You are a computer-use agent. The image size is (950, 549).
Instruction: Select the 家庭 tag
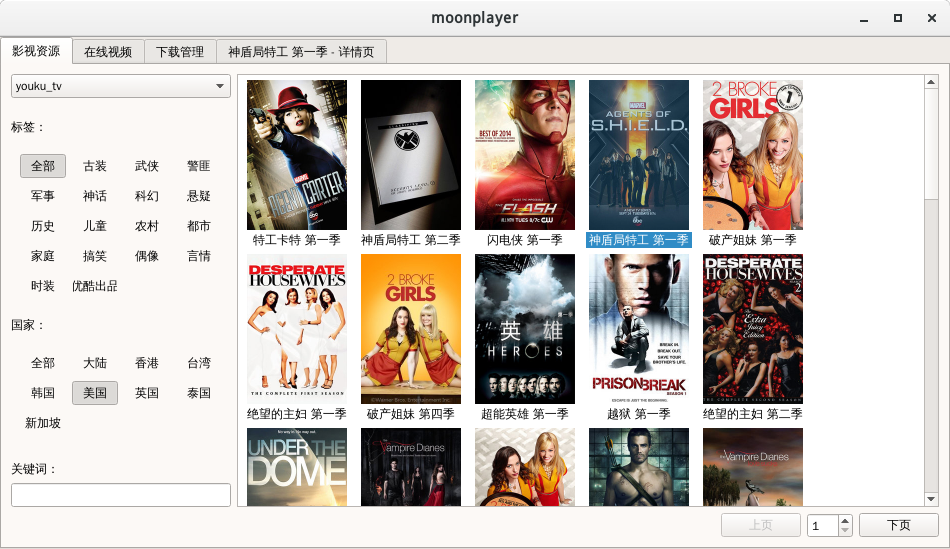[43, 256]
